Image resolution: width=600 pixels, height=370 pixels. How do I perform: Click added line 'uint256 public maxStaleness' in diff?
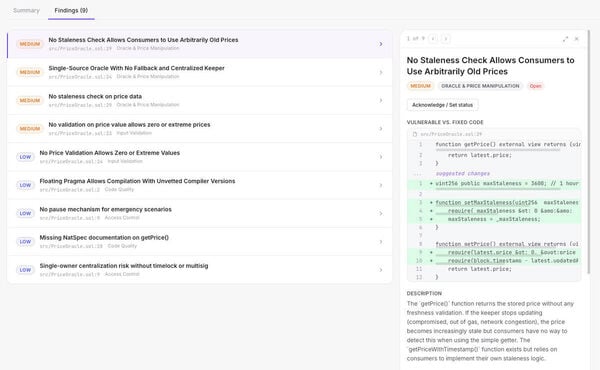494,184
